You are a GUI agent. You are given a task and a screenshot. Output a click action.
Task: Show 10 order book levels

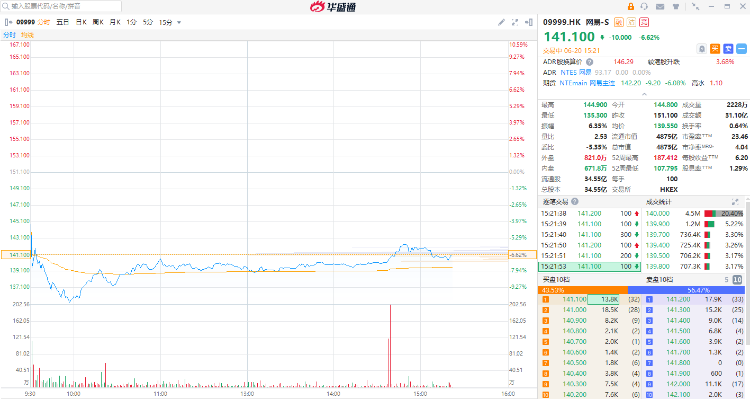[x=737, y=279]
